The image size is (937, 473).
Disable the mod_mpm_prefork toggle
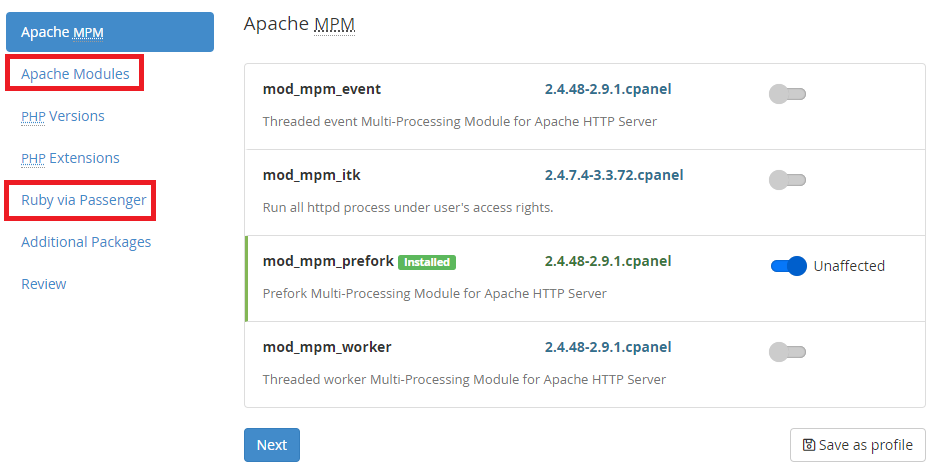pos(789,266)
